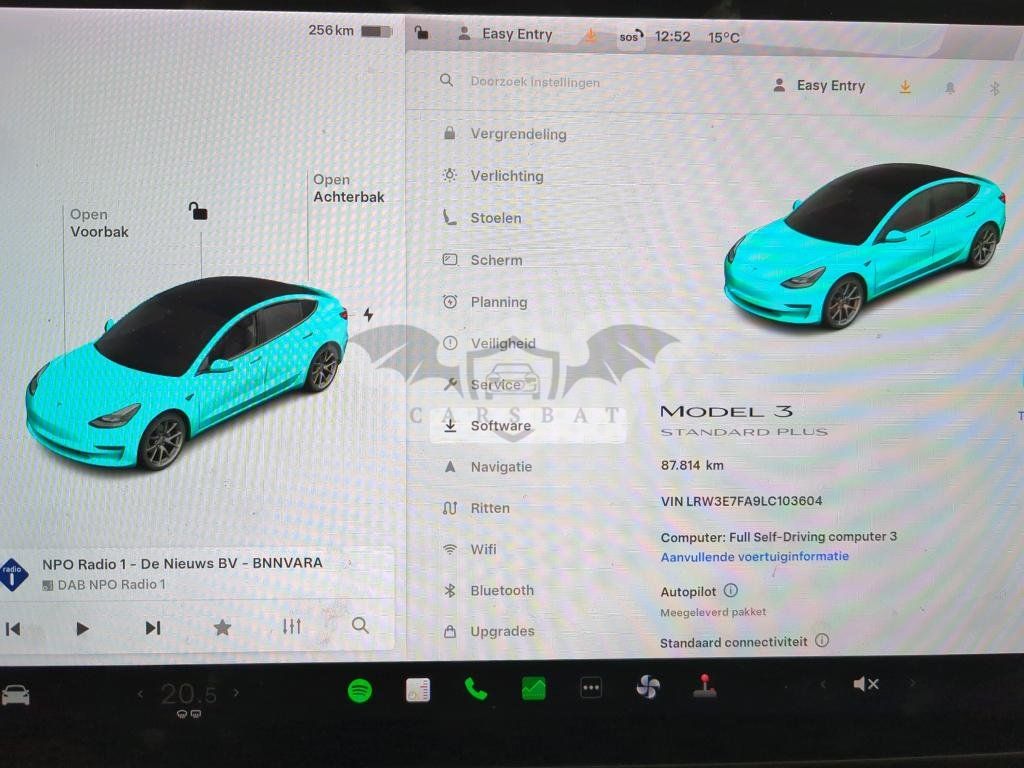Click the Doorzoek instellingen search field
This screenshot has width=1024, height=768.
pyautogui.click(x=534, y=82)
